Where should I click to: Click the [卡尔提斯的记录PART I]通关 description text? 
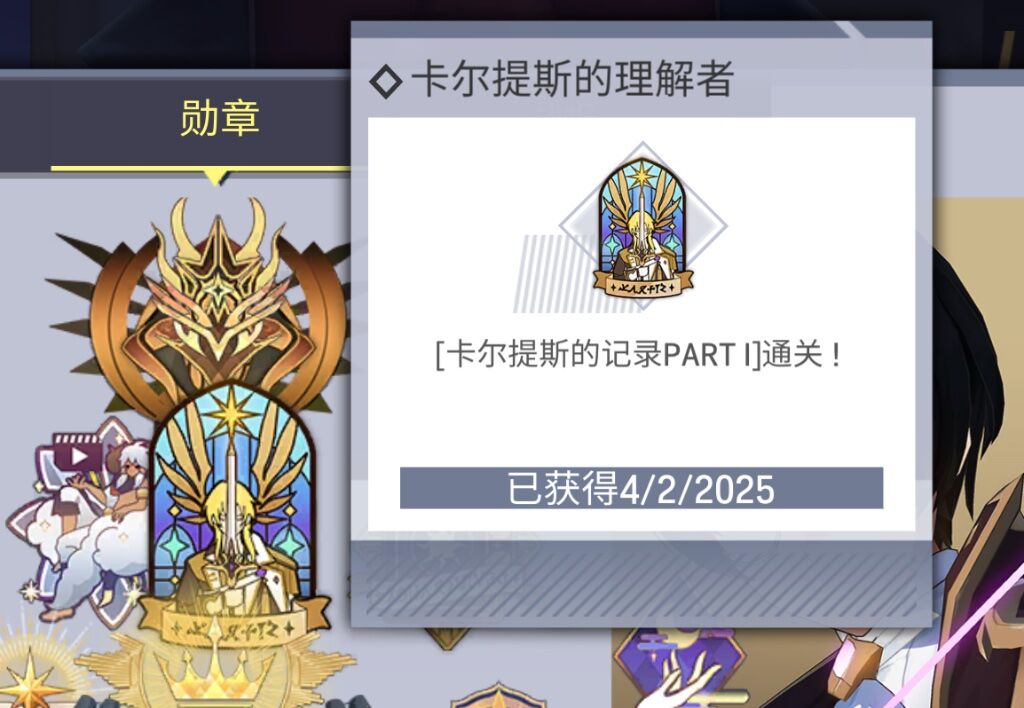[x=637, y=355]
